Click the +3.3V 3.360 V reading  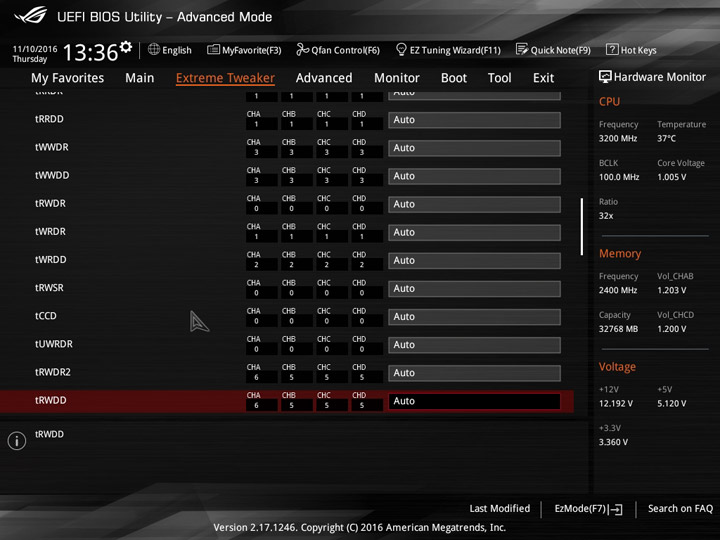coord(613,442)
